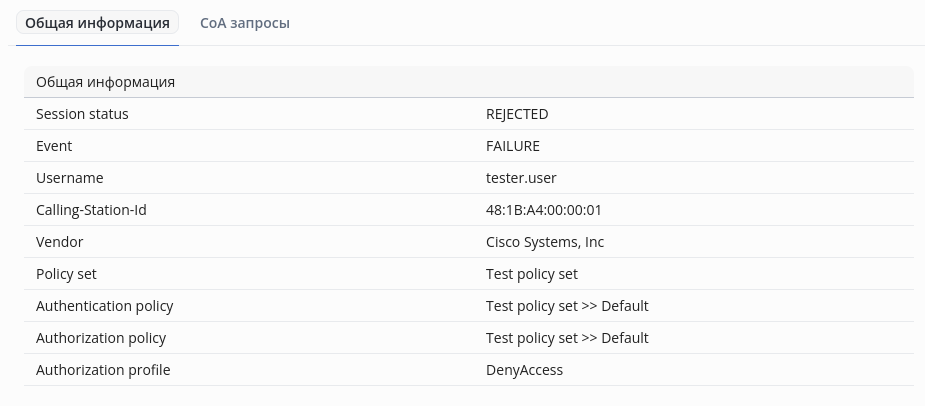Image resolution: width=925 pixels, height=406 pixels.
Task: Click the Session status label
Action: coord(82,114)
